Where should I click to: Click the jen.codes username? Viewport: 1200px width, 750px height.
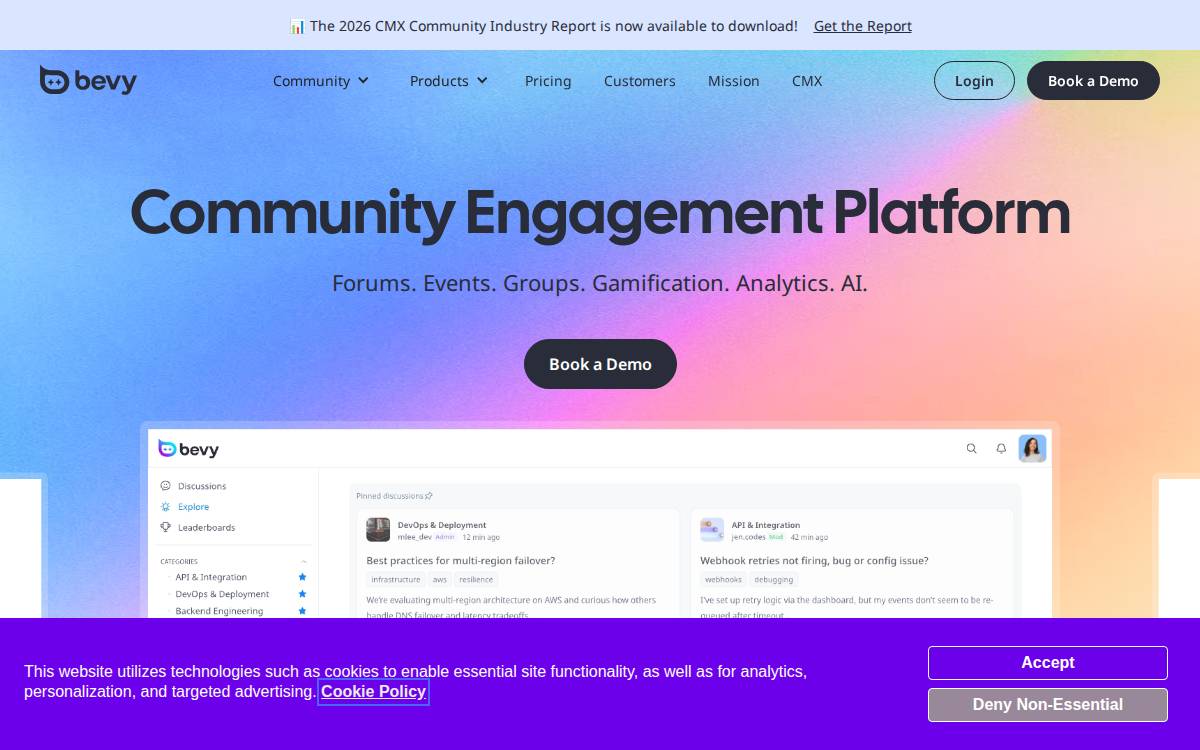[748, 537]
